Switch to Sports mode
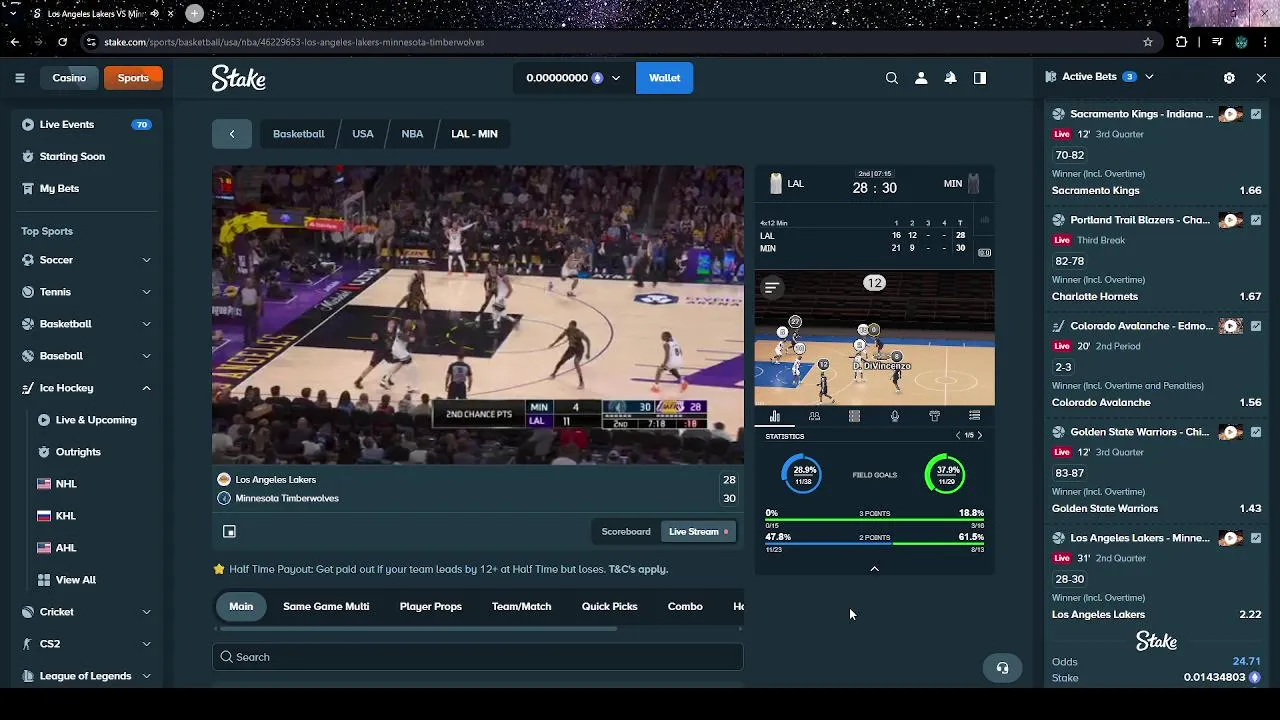Viewport: 1280px width, 720px height. point(133,78)
